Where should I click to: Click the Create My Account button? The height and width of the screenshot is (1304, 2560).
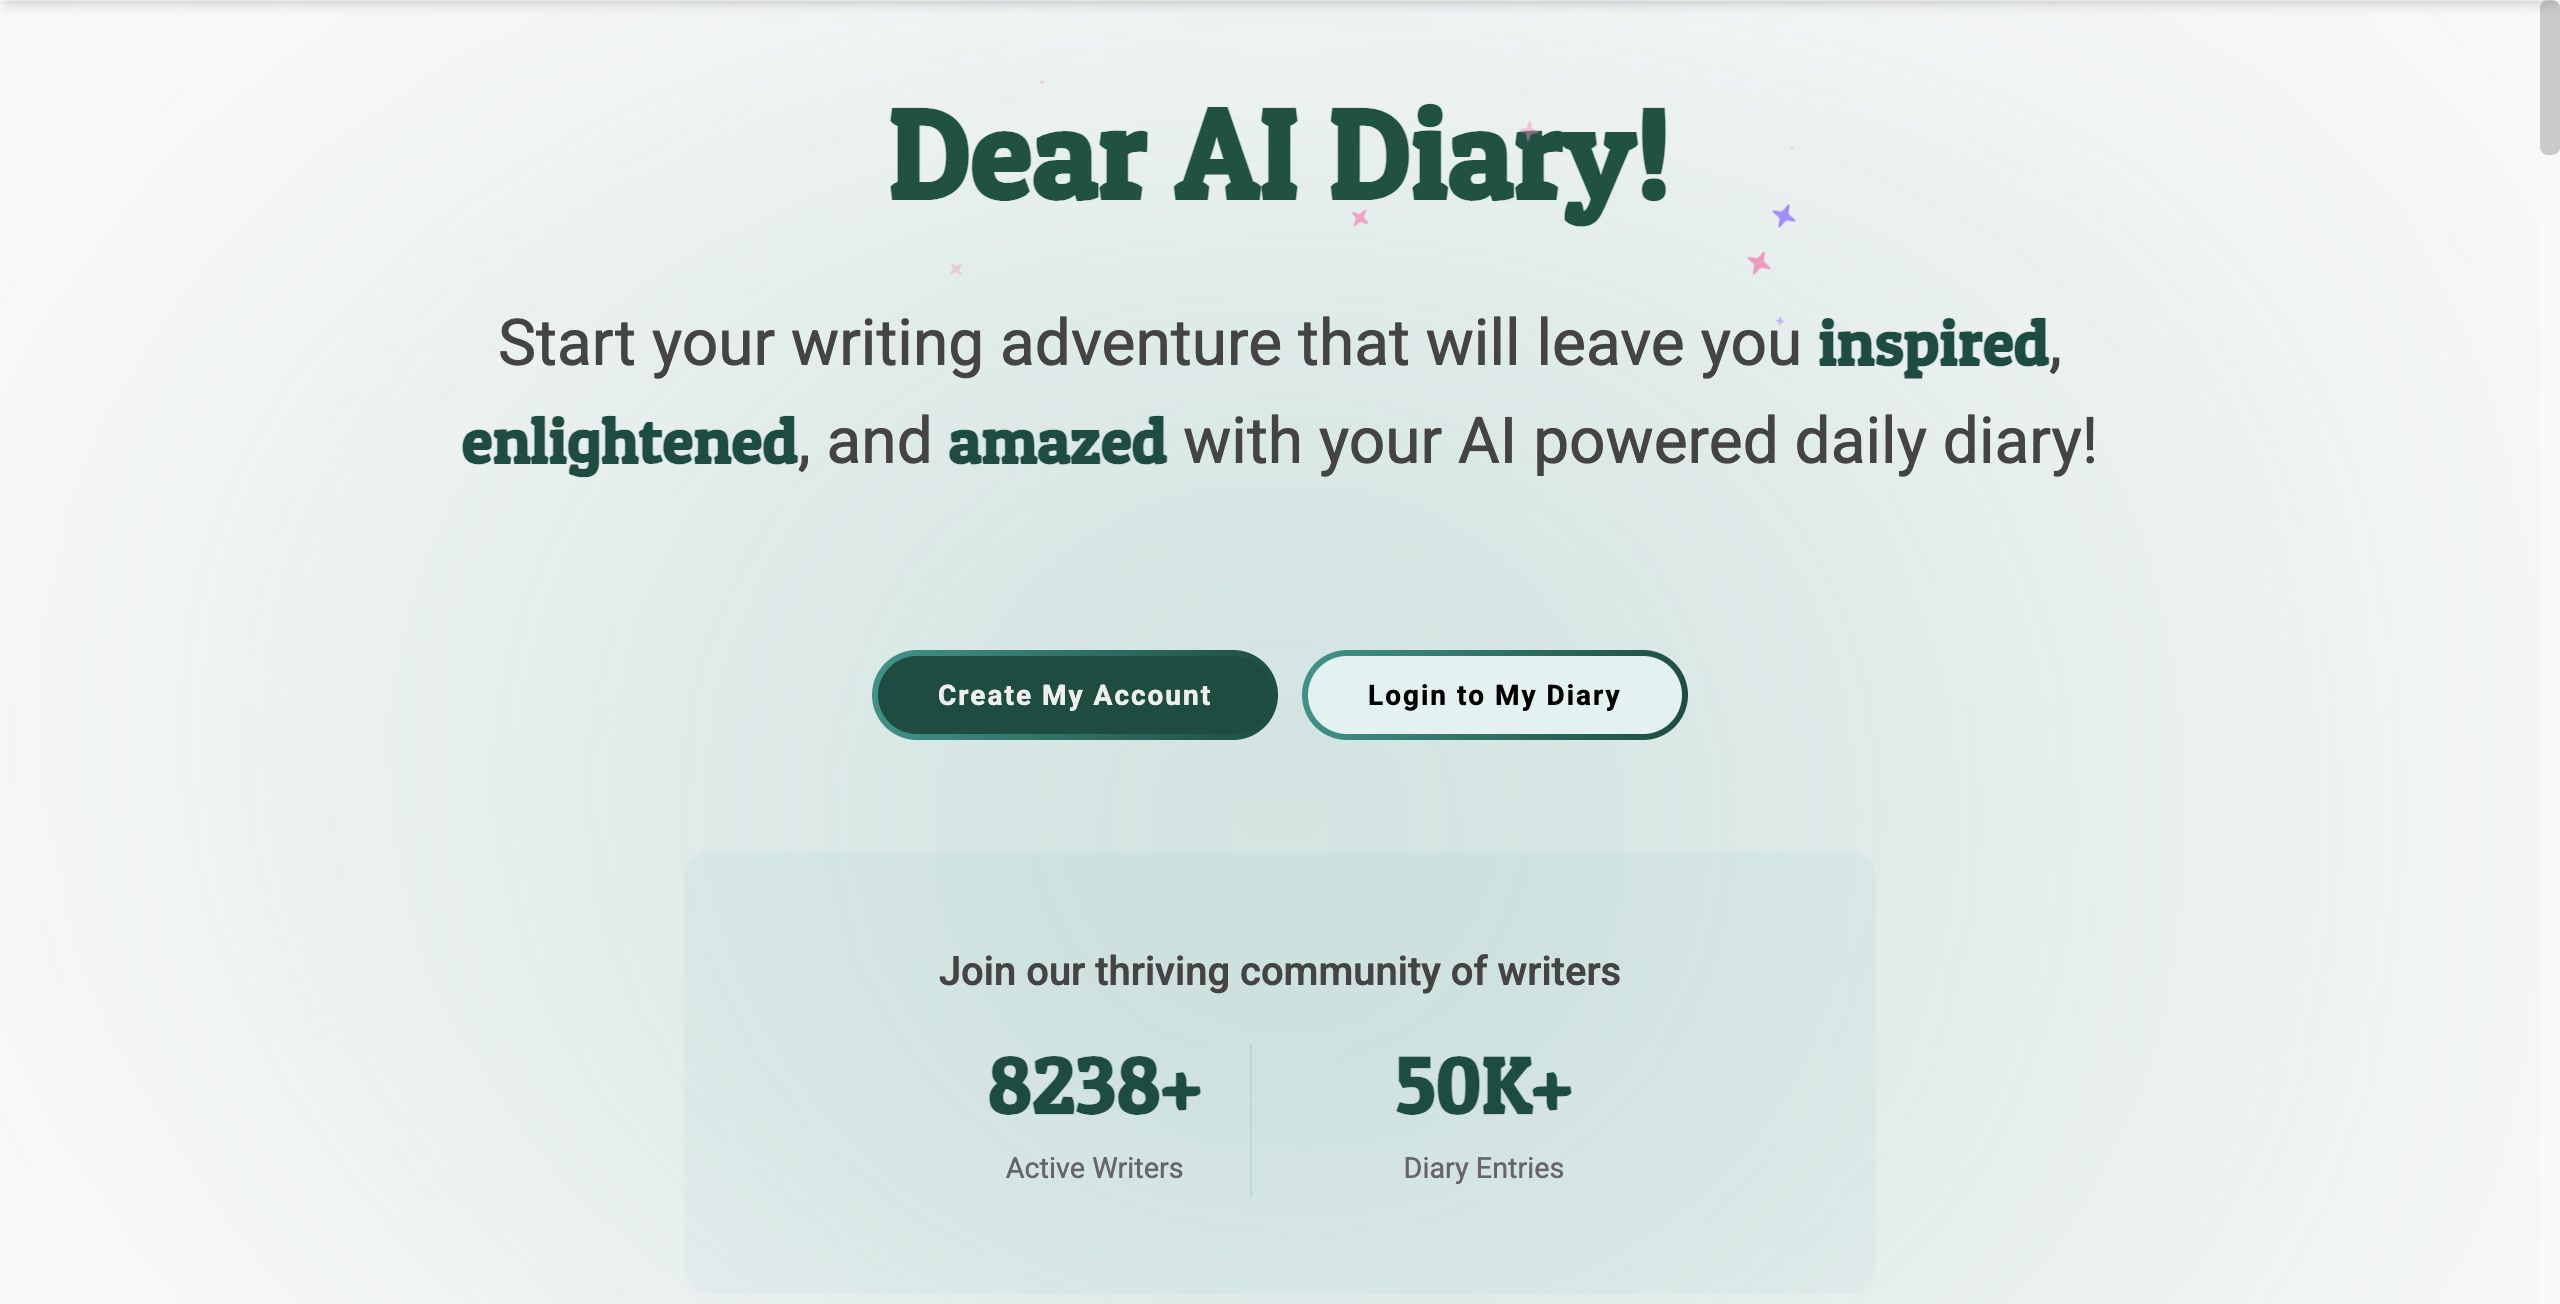pyautogui.click(x=1074, y=695)
